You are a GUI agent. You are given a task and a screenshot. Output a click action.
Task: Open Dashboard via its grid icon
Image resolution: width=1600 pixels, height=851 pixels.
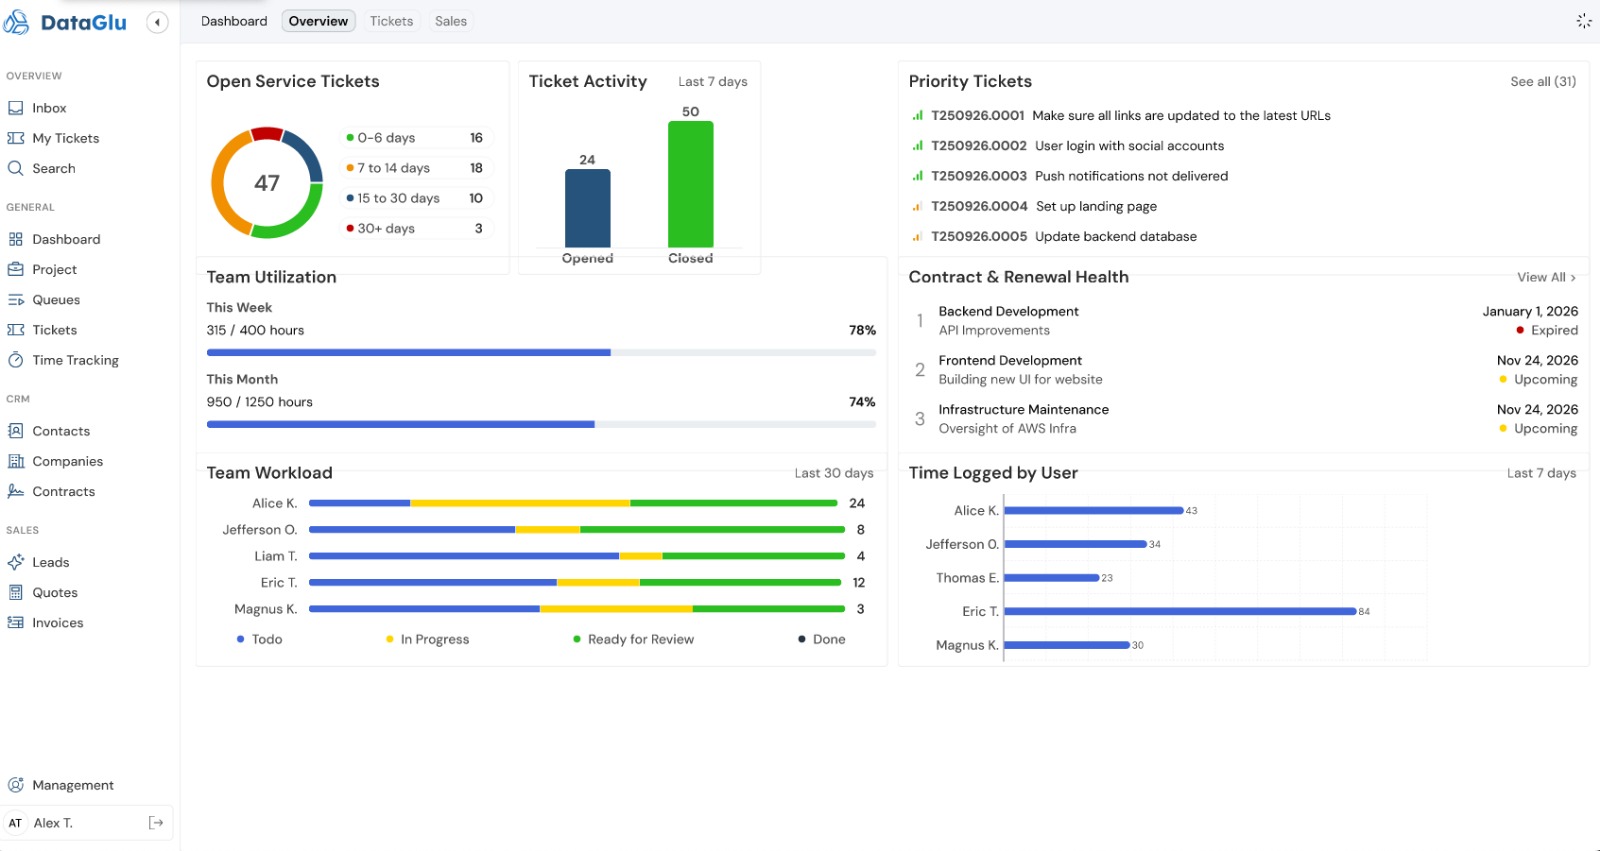coord(16,239)
